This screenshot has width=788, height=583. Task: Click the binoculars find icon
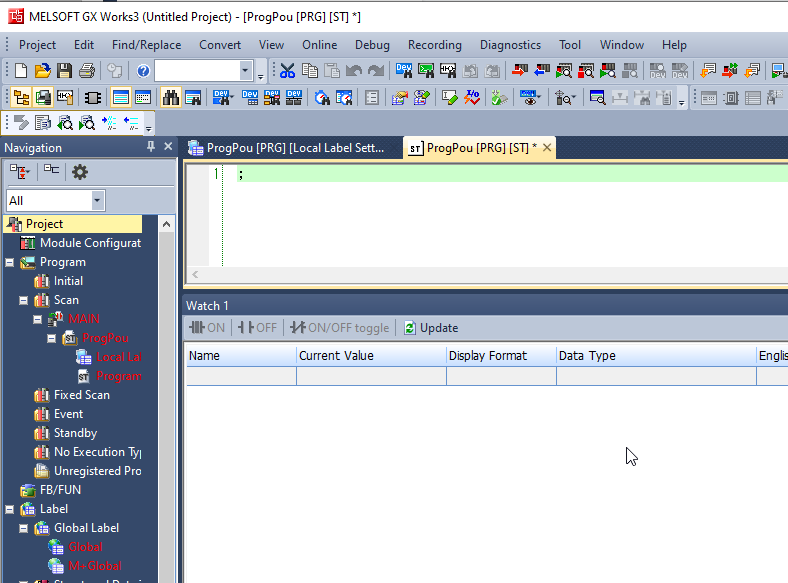tap(171, 98)
